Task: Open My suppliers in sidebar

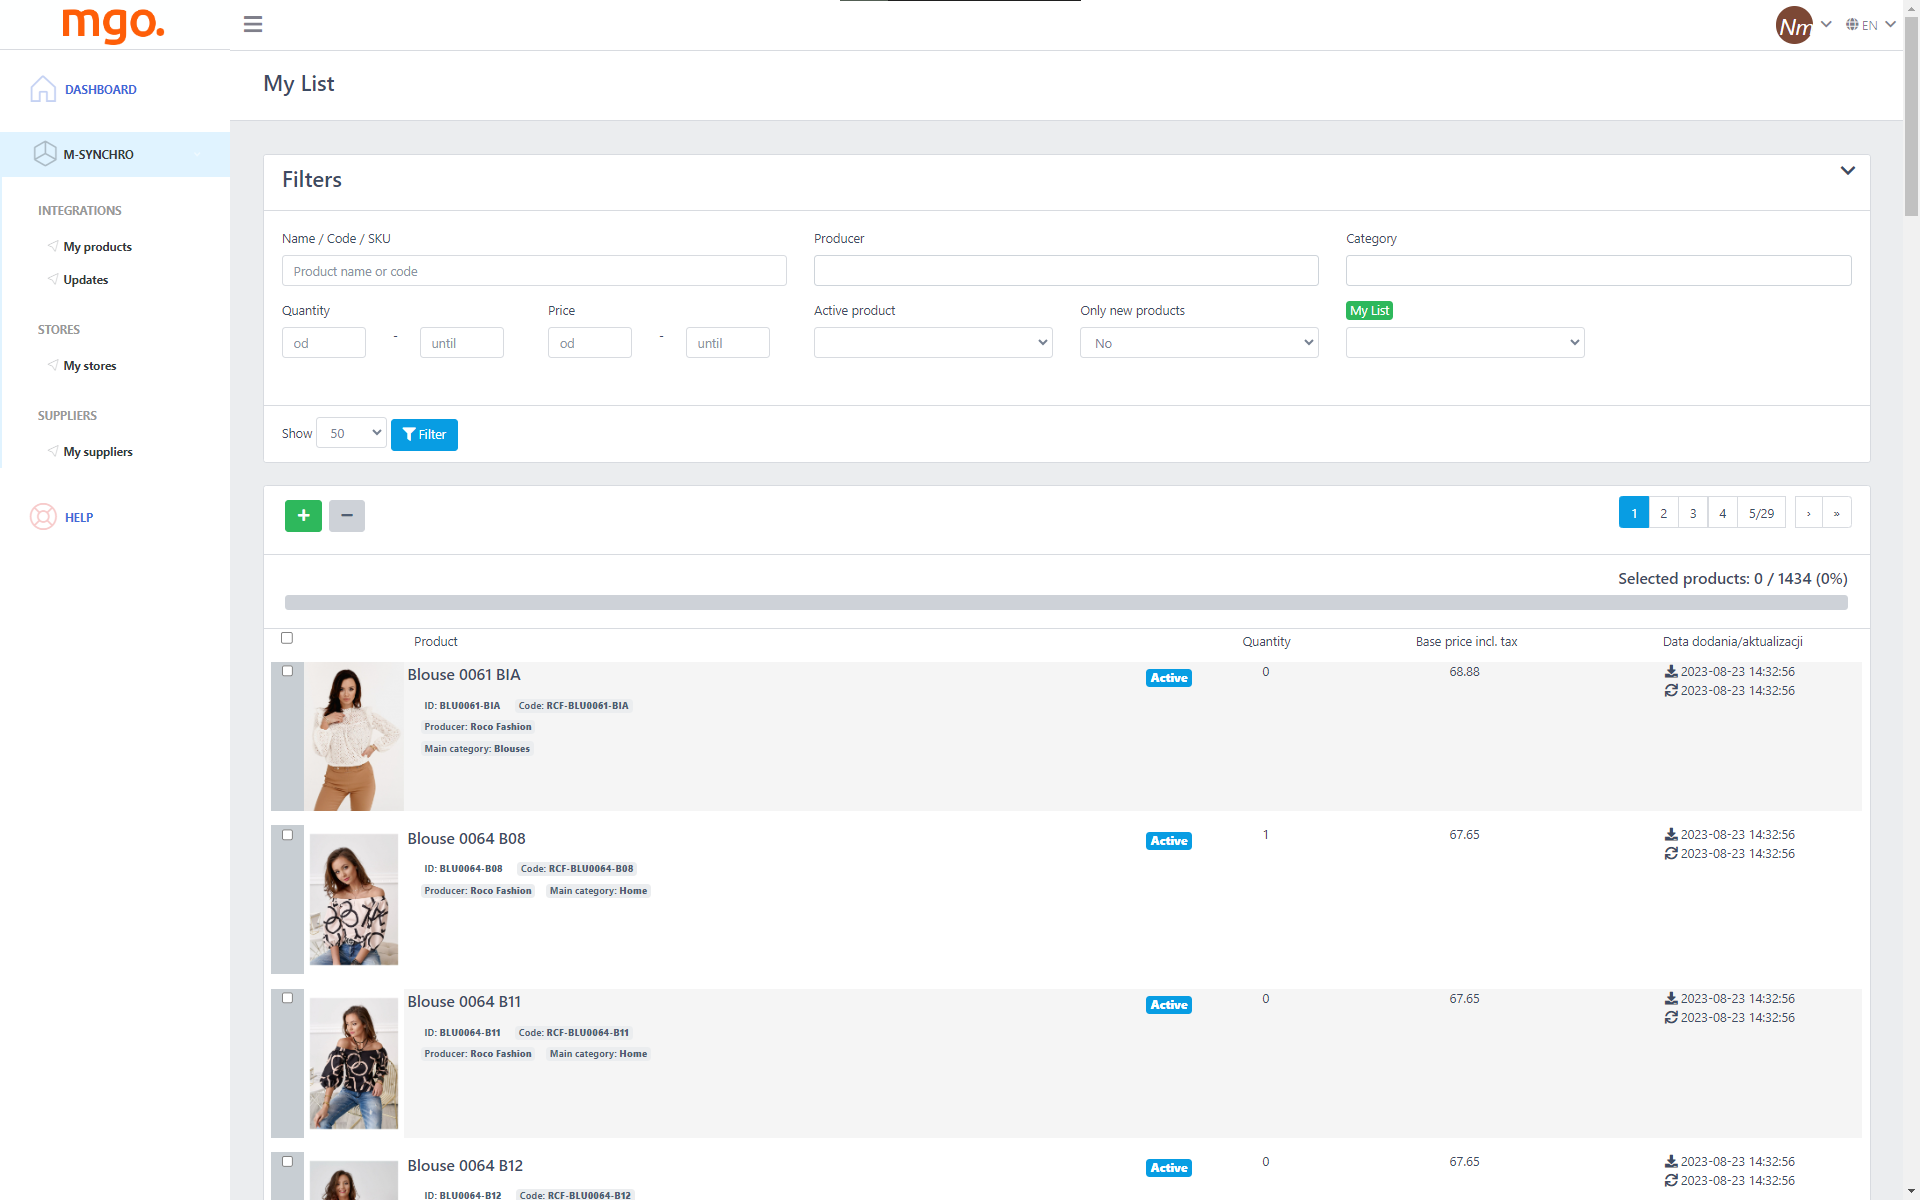Action: click(x=98, y=452)
